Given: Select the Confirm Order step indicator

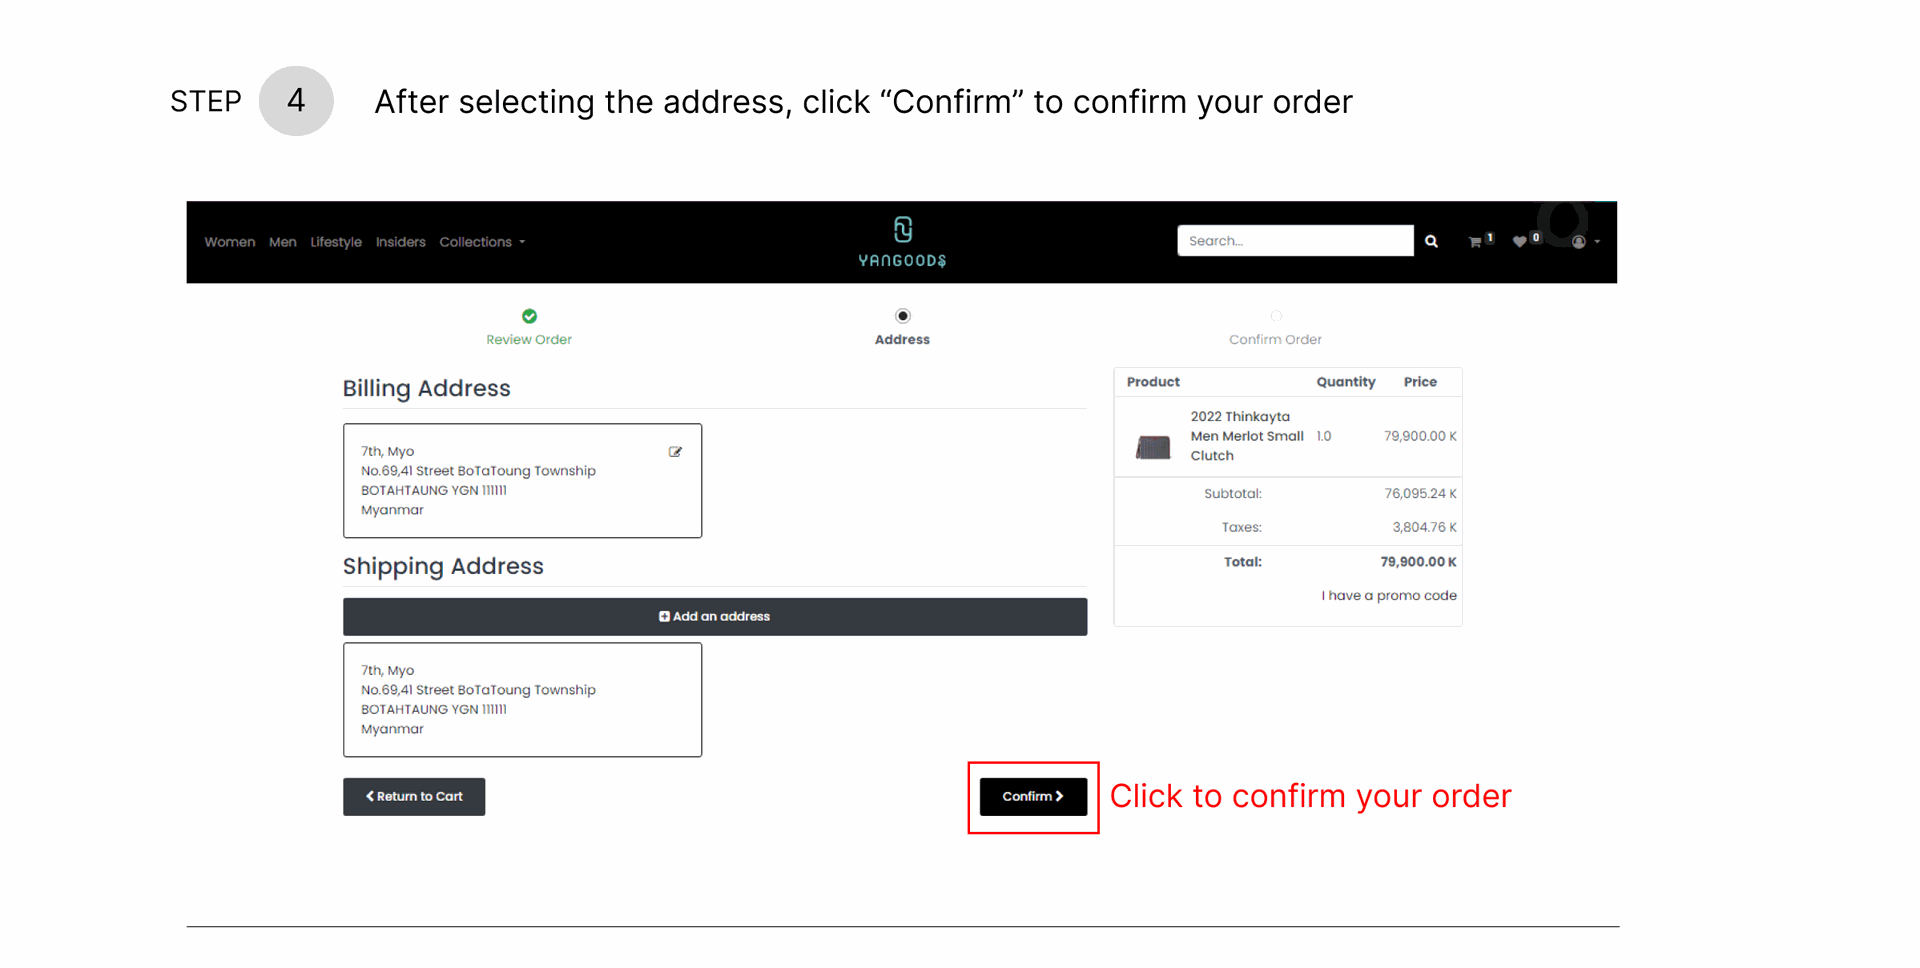Looking at the screenshot, I should pos(1275,317).
